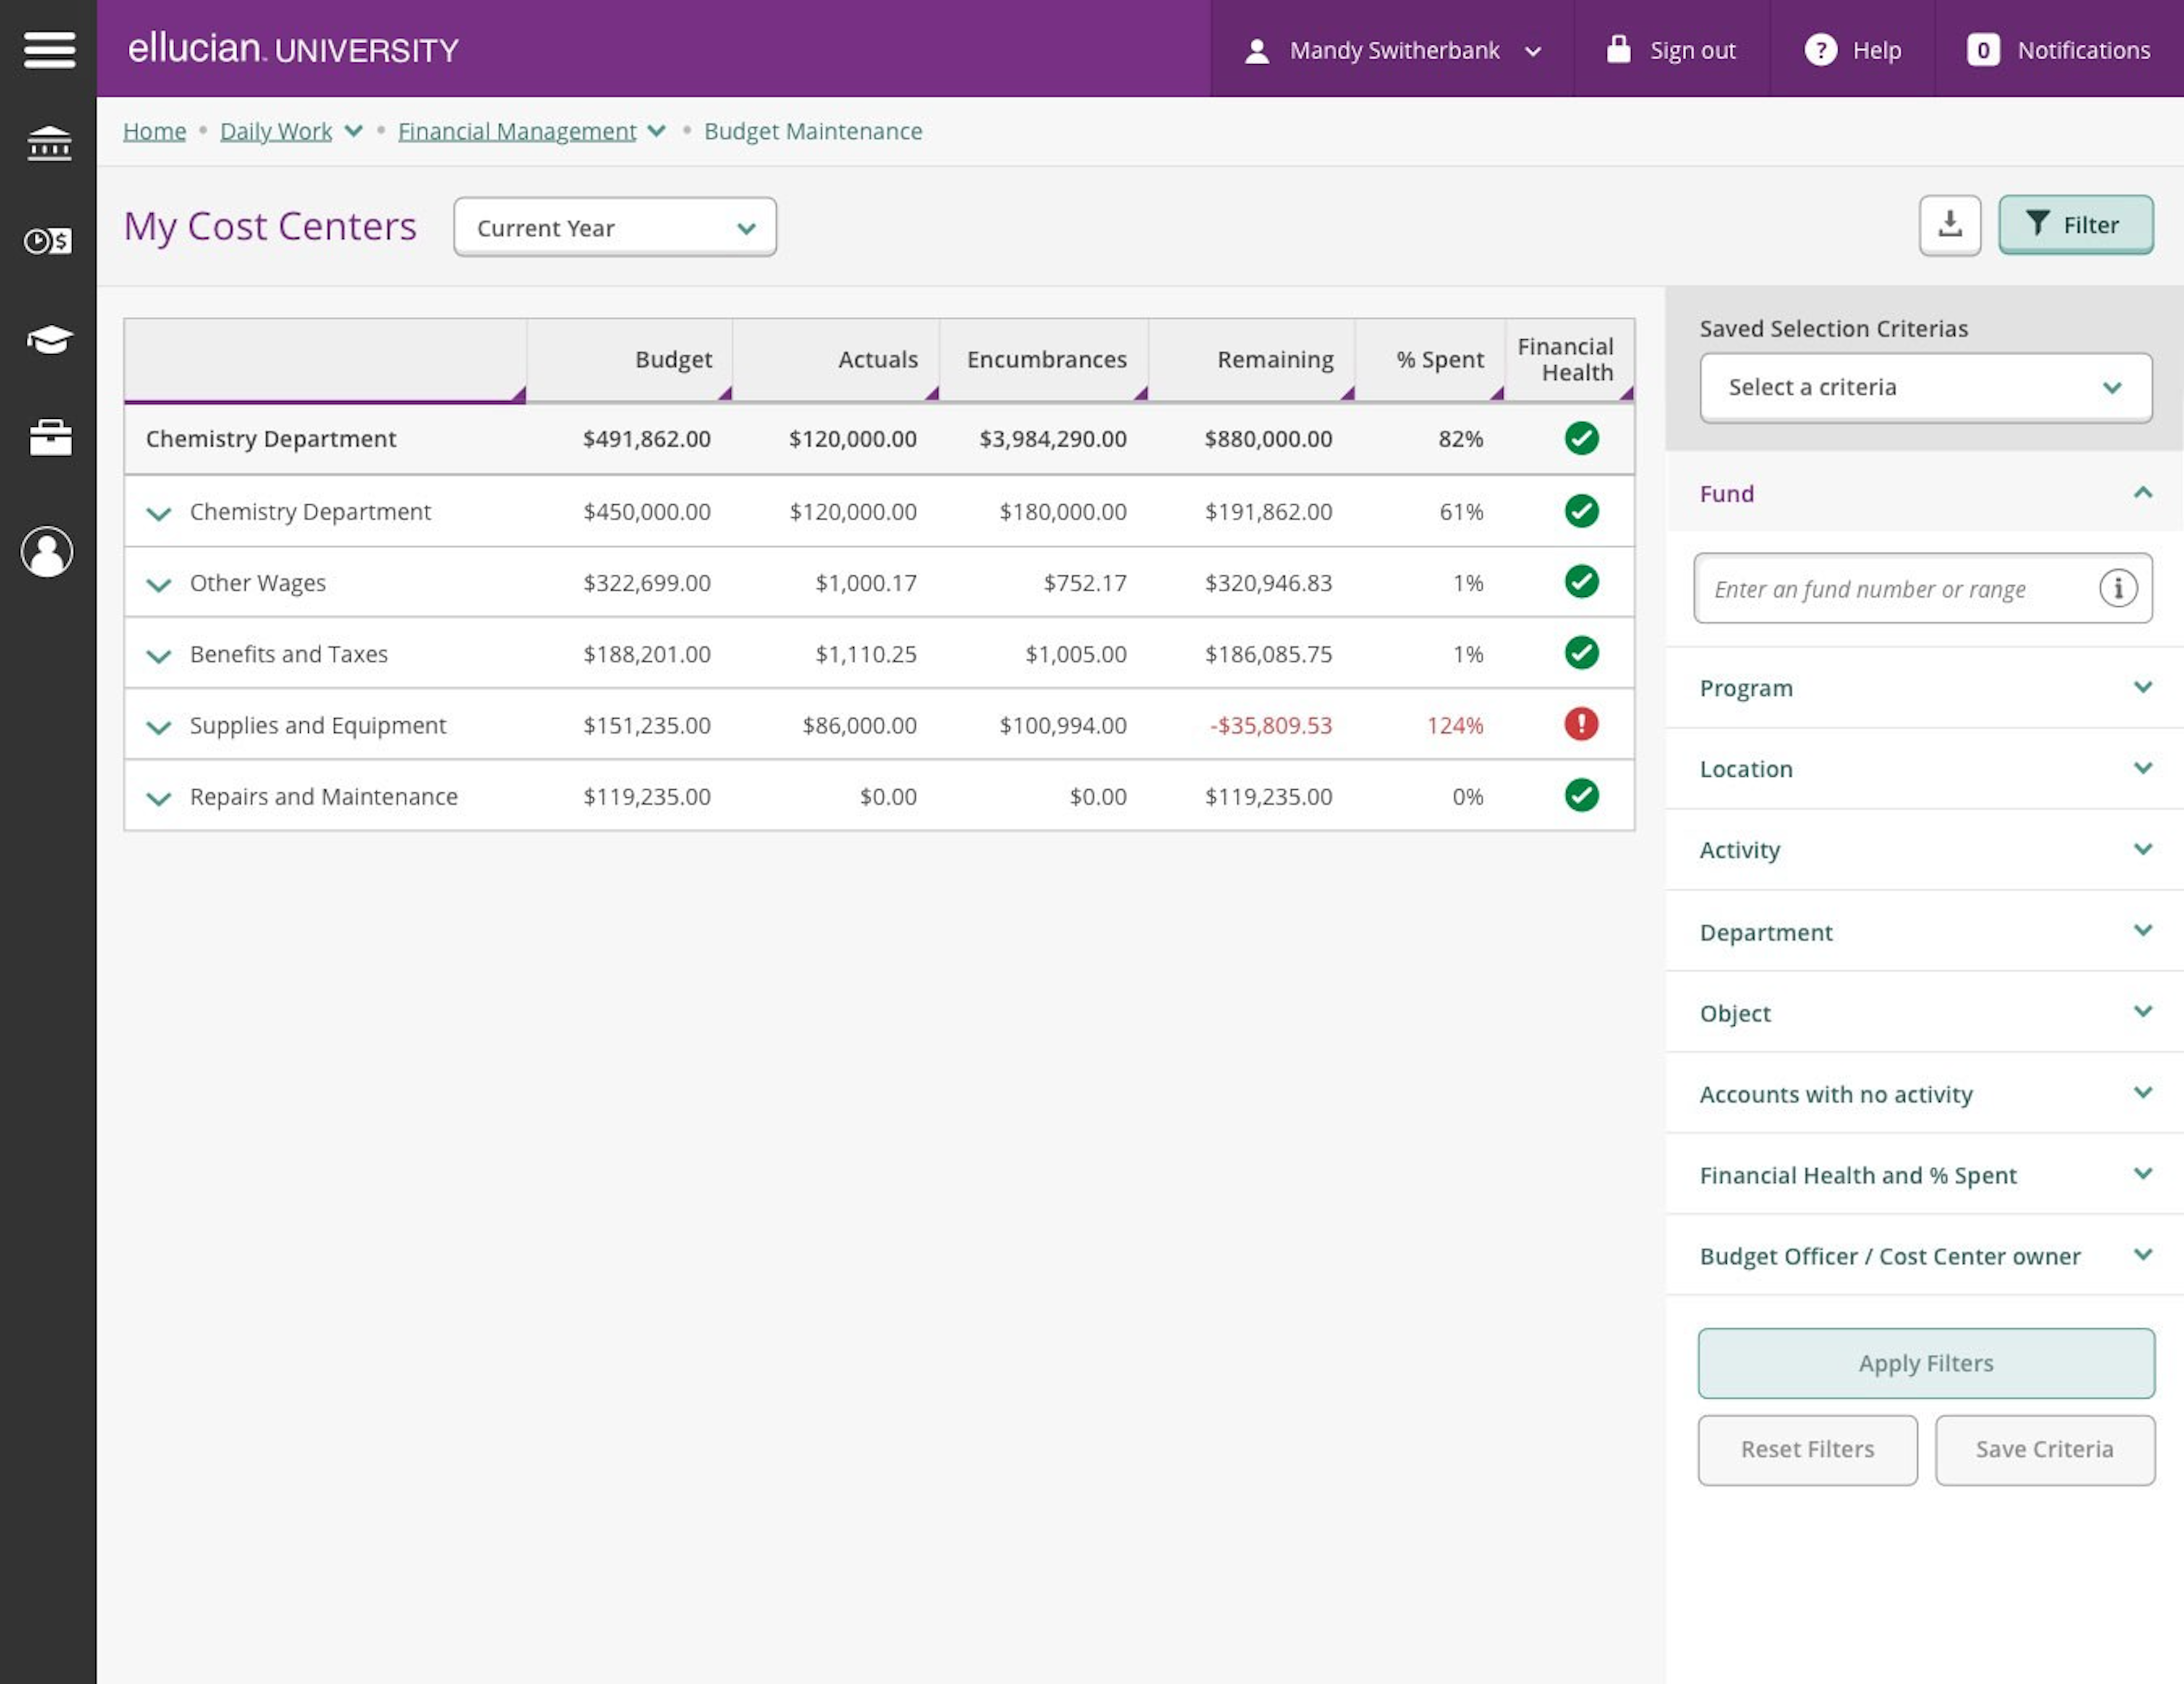Open the financial information sidebar icon
The image size is (2184, 1684).
point(49,240)
